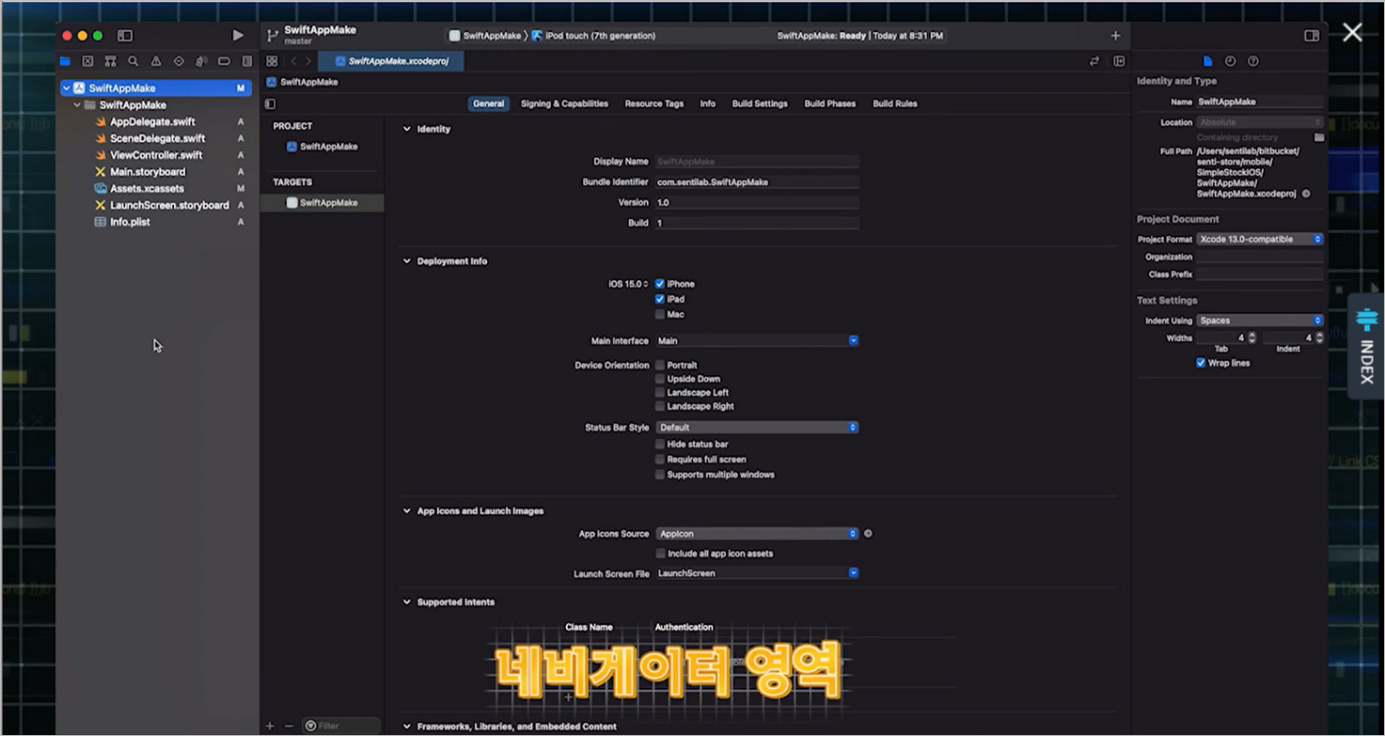Collapse the Identity section
This screenshot has width=1385, height=736.
[407, 129]
